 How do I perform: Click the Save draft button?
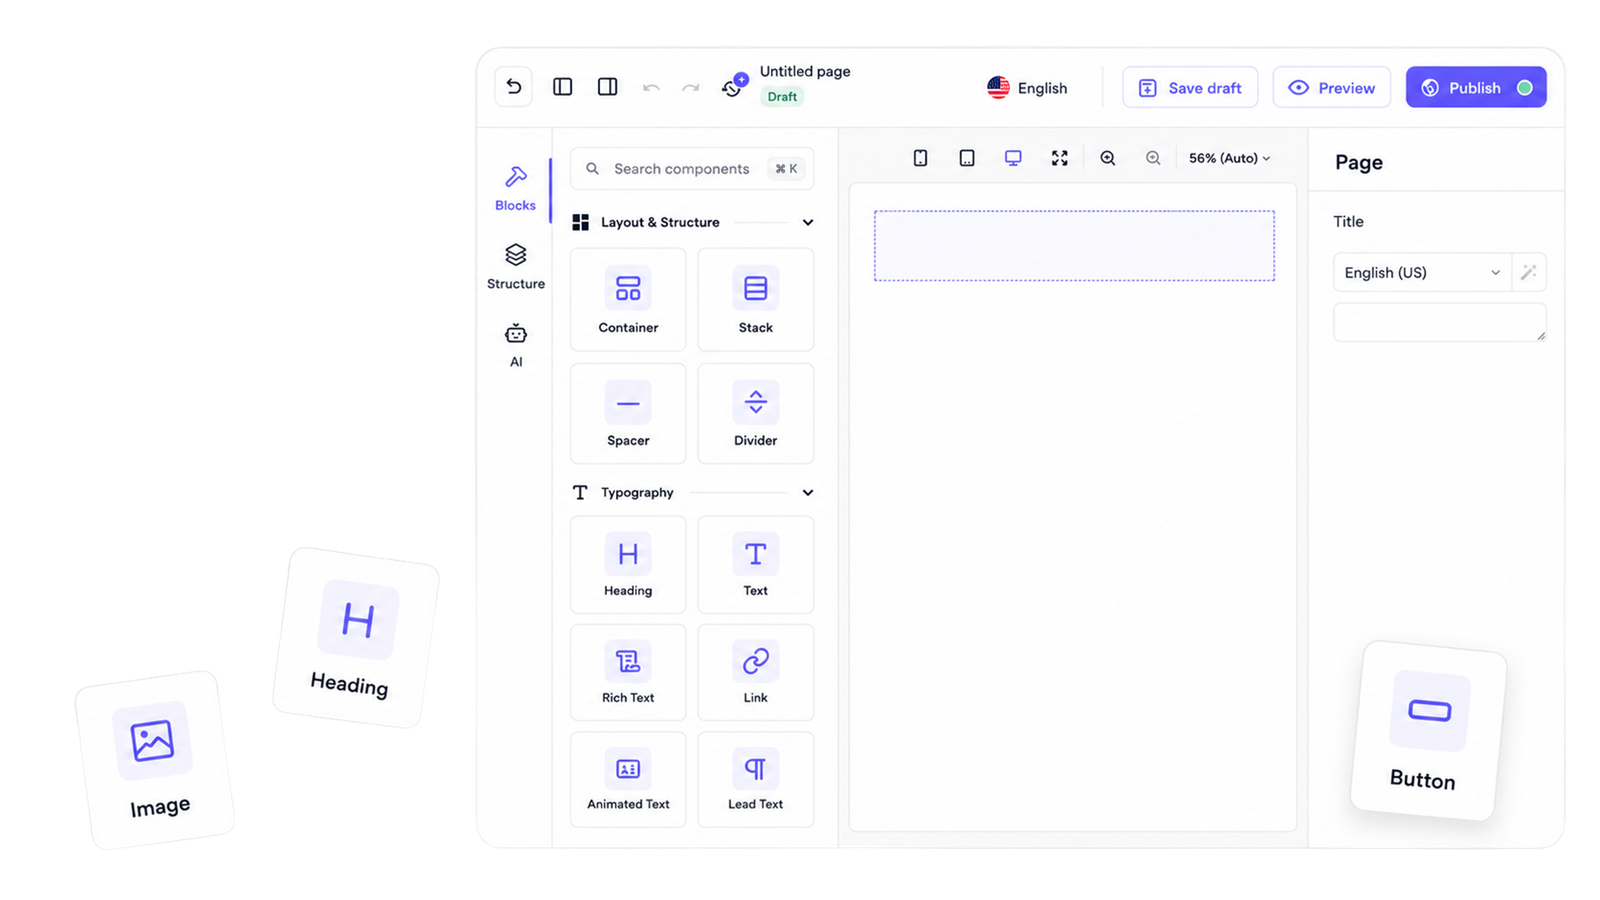point(1190,88)
